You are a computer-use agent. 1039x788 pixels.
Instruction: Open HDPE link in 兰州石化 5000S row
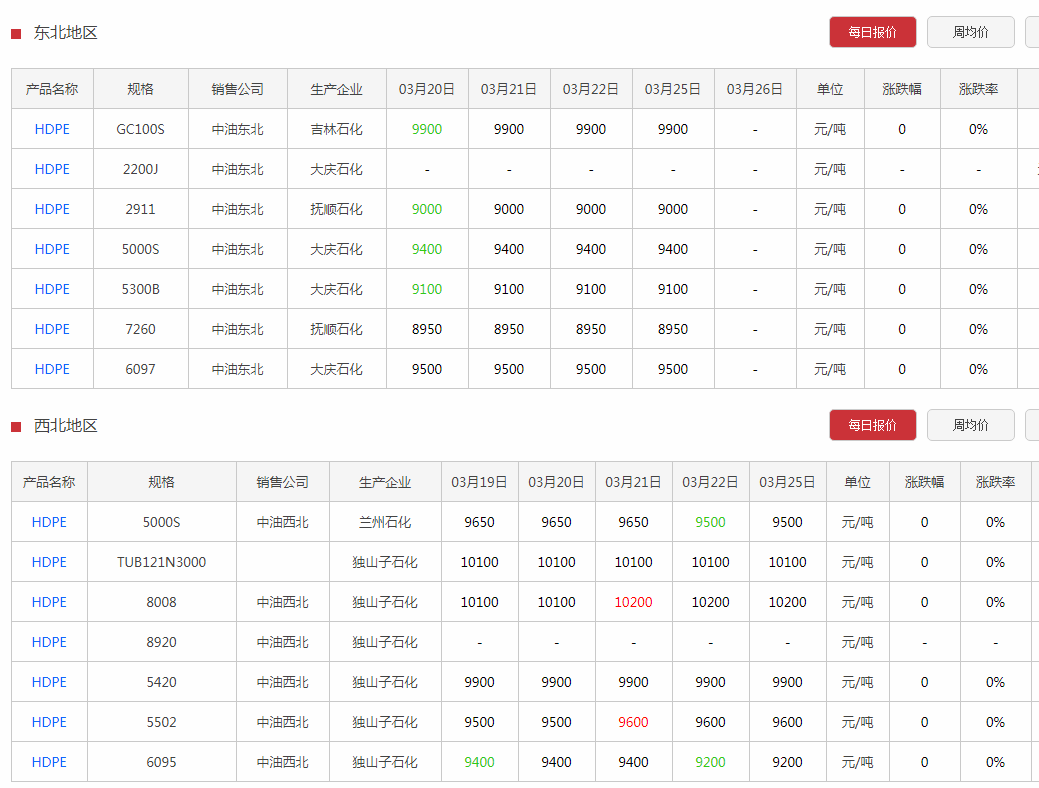click(x=49, y=522)
